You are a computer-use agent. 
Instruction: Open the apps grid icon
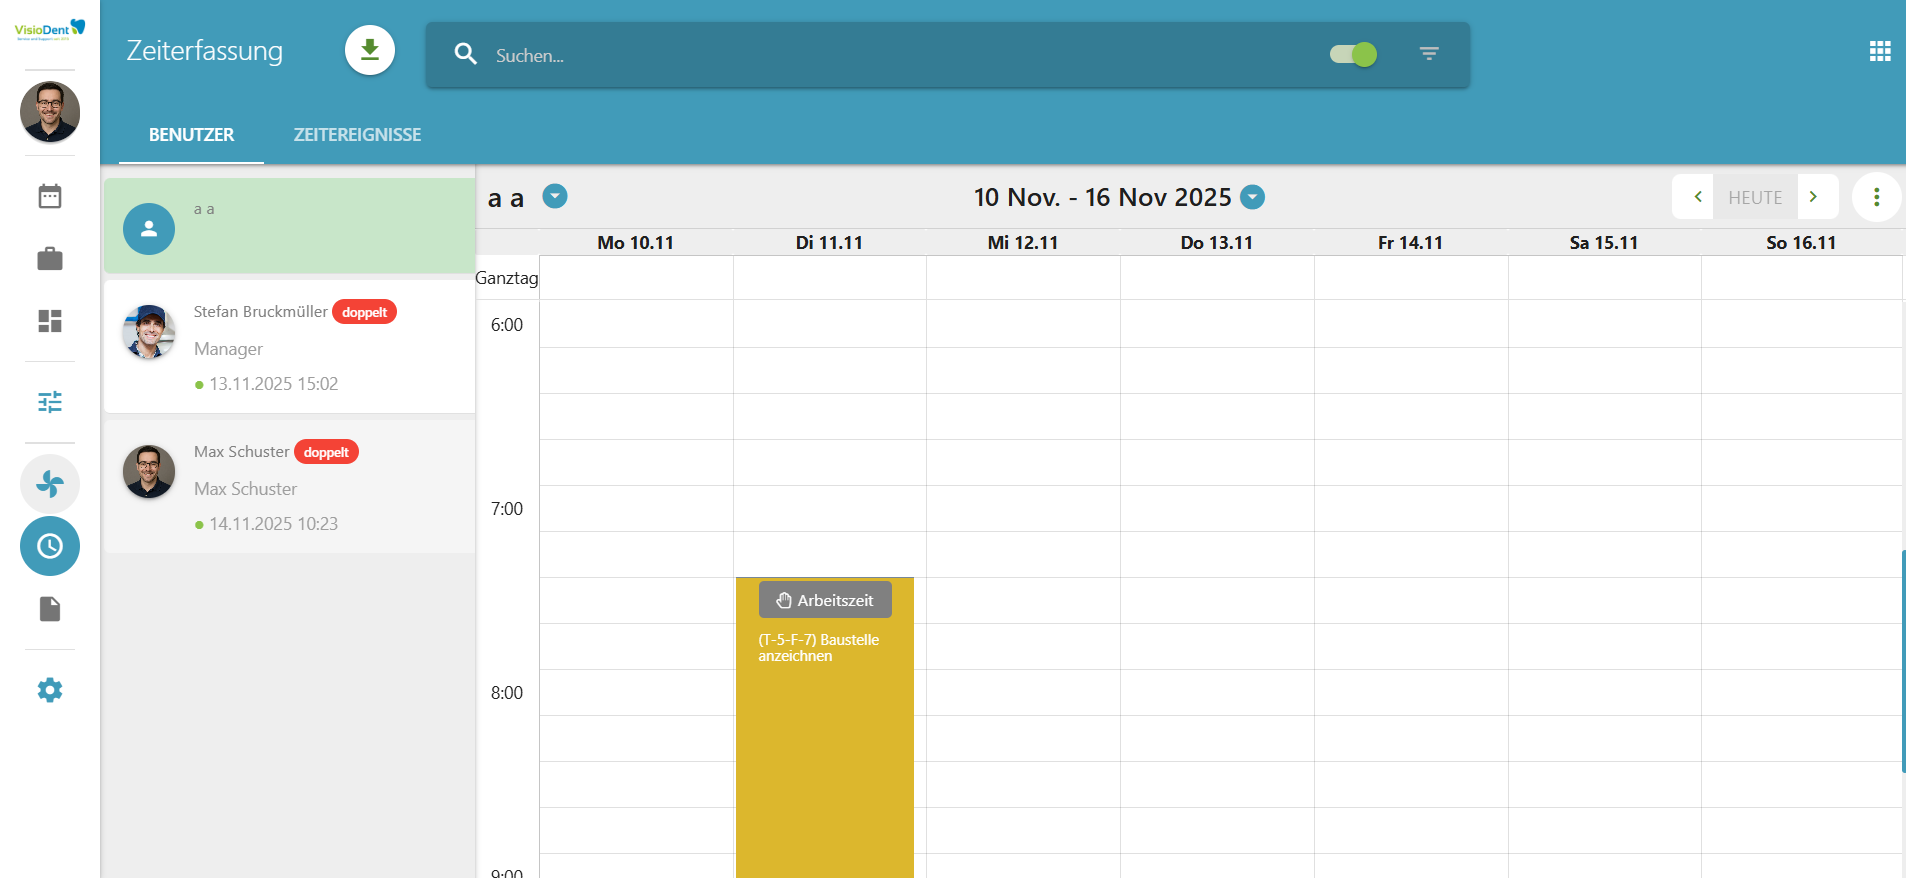click(x=1880, y=52)
